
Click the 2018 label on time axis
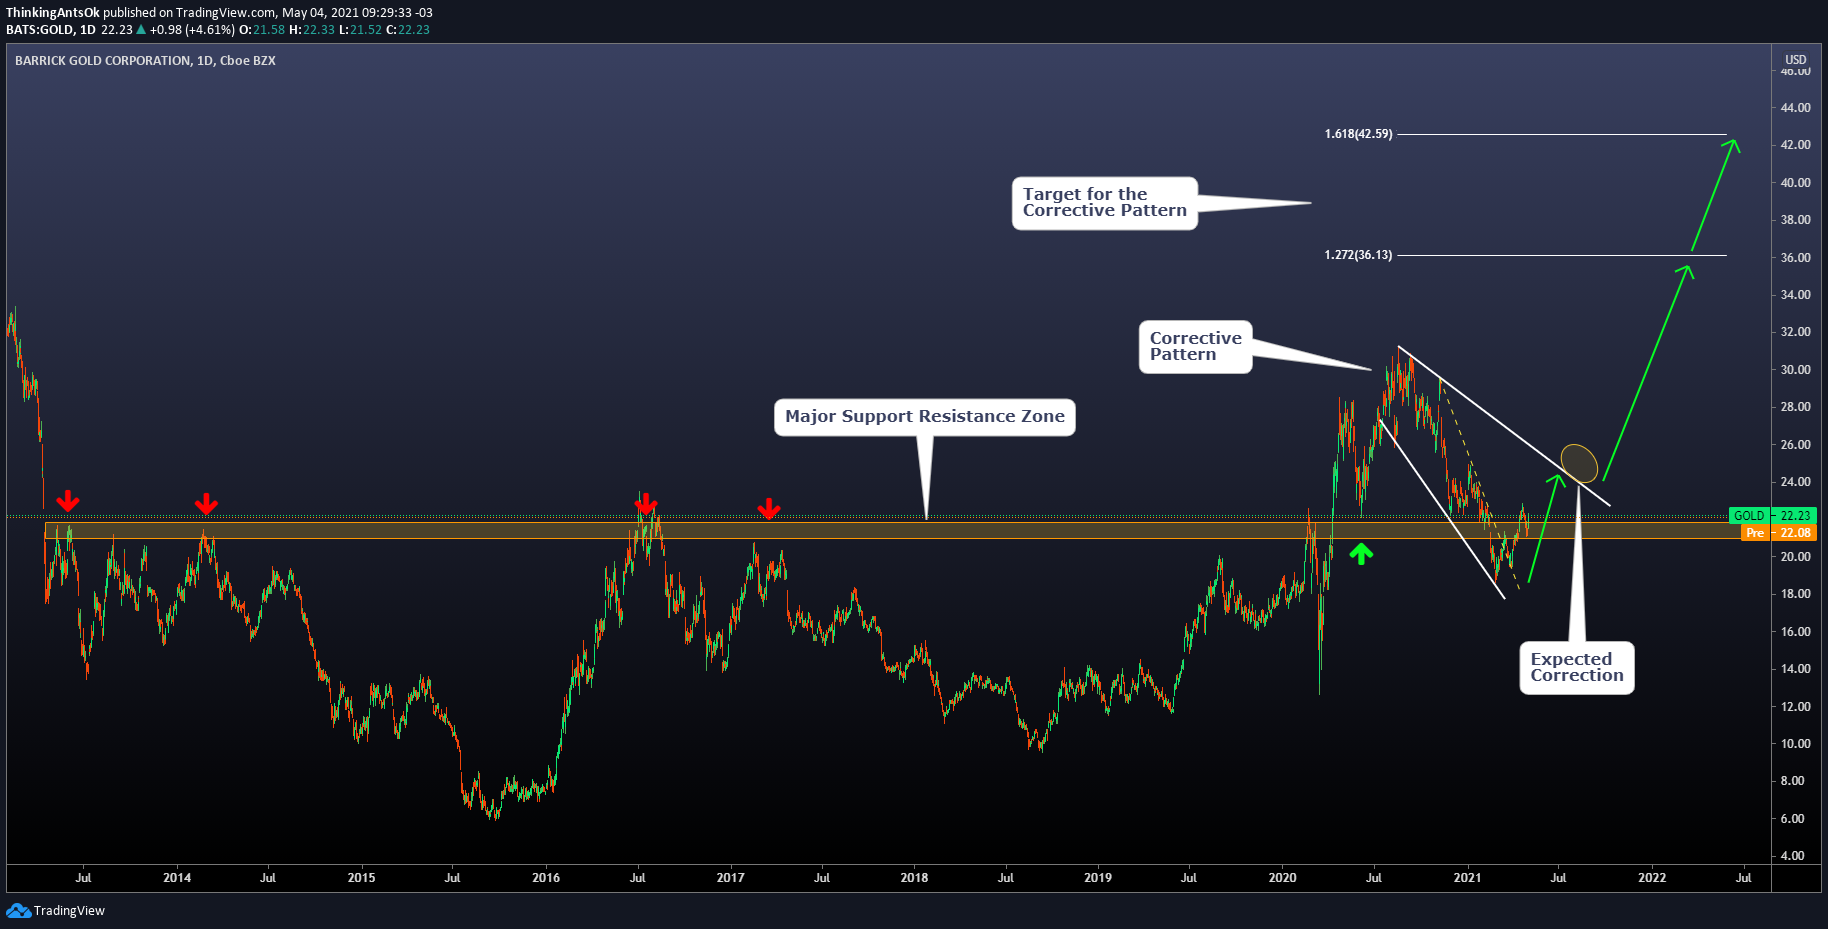click(914, 878)
